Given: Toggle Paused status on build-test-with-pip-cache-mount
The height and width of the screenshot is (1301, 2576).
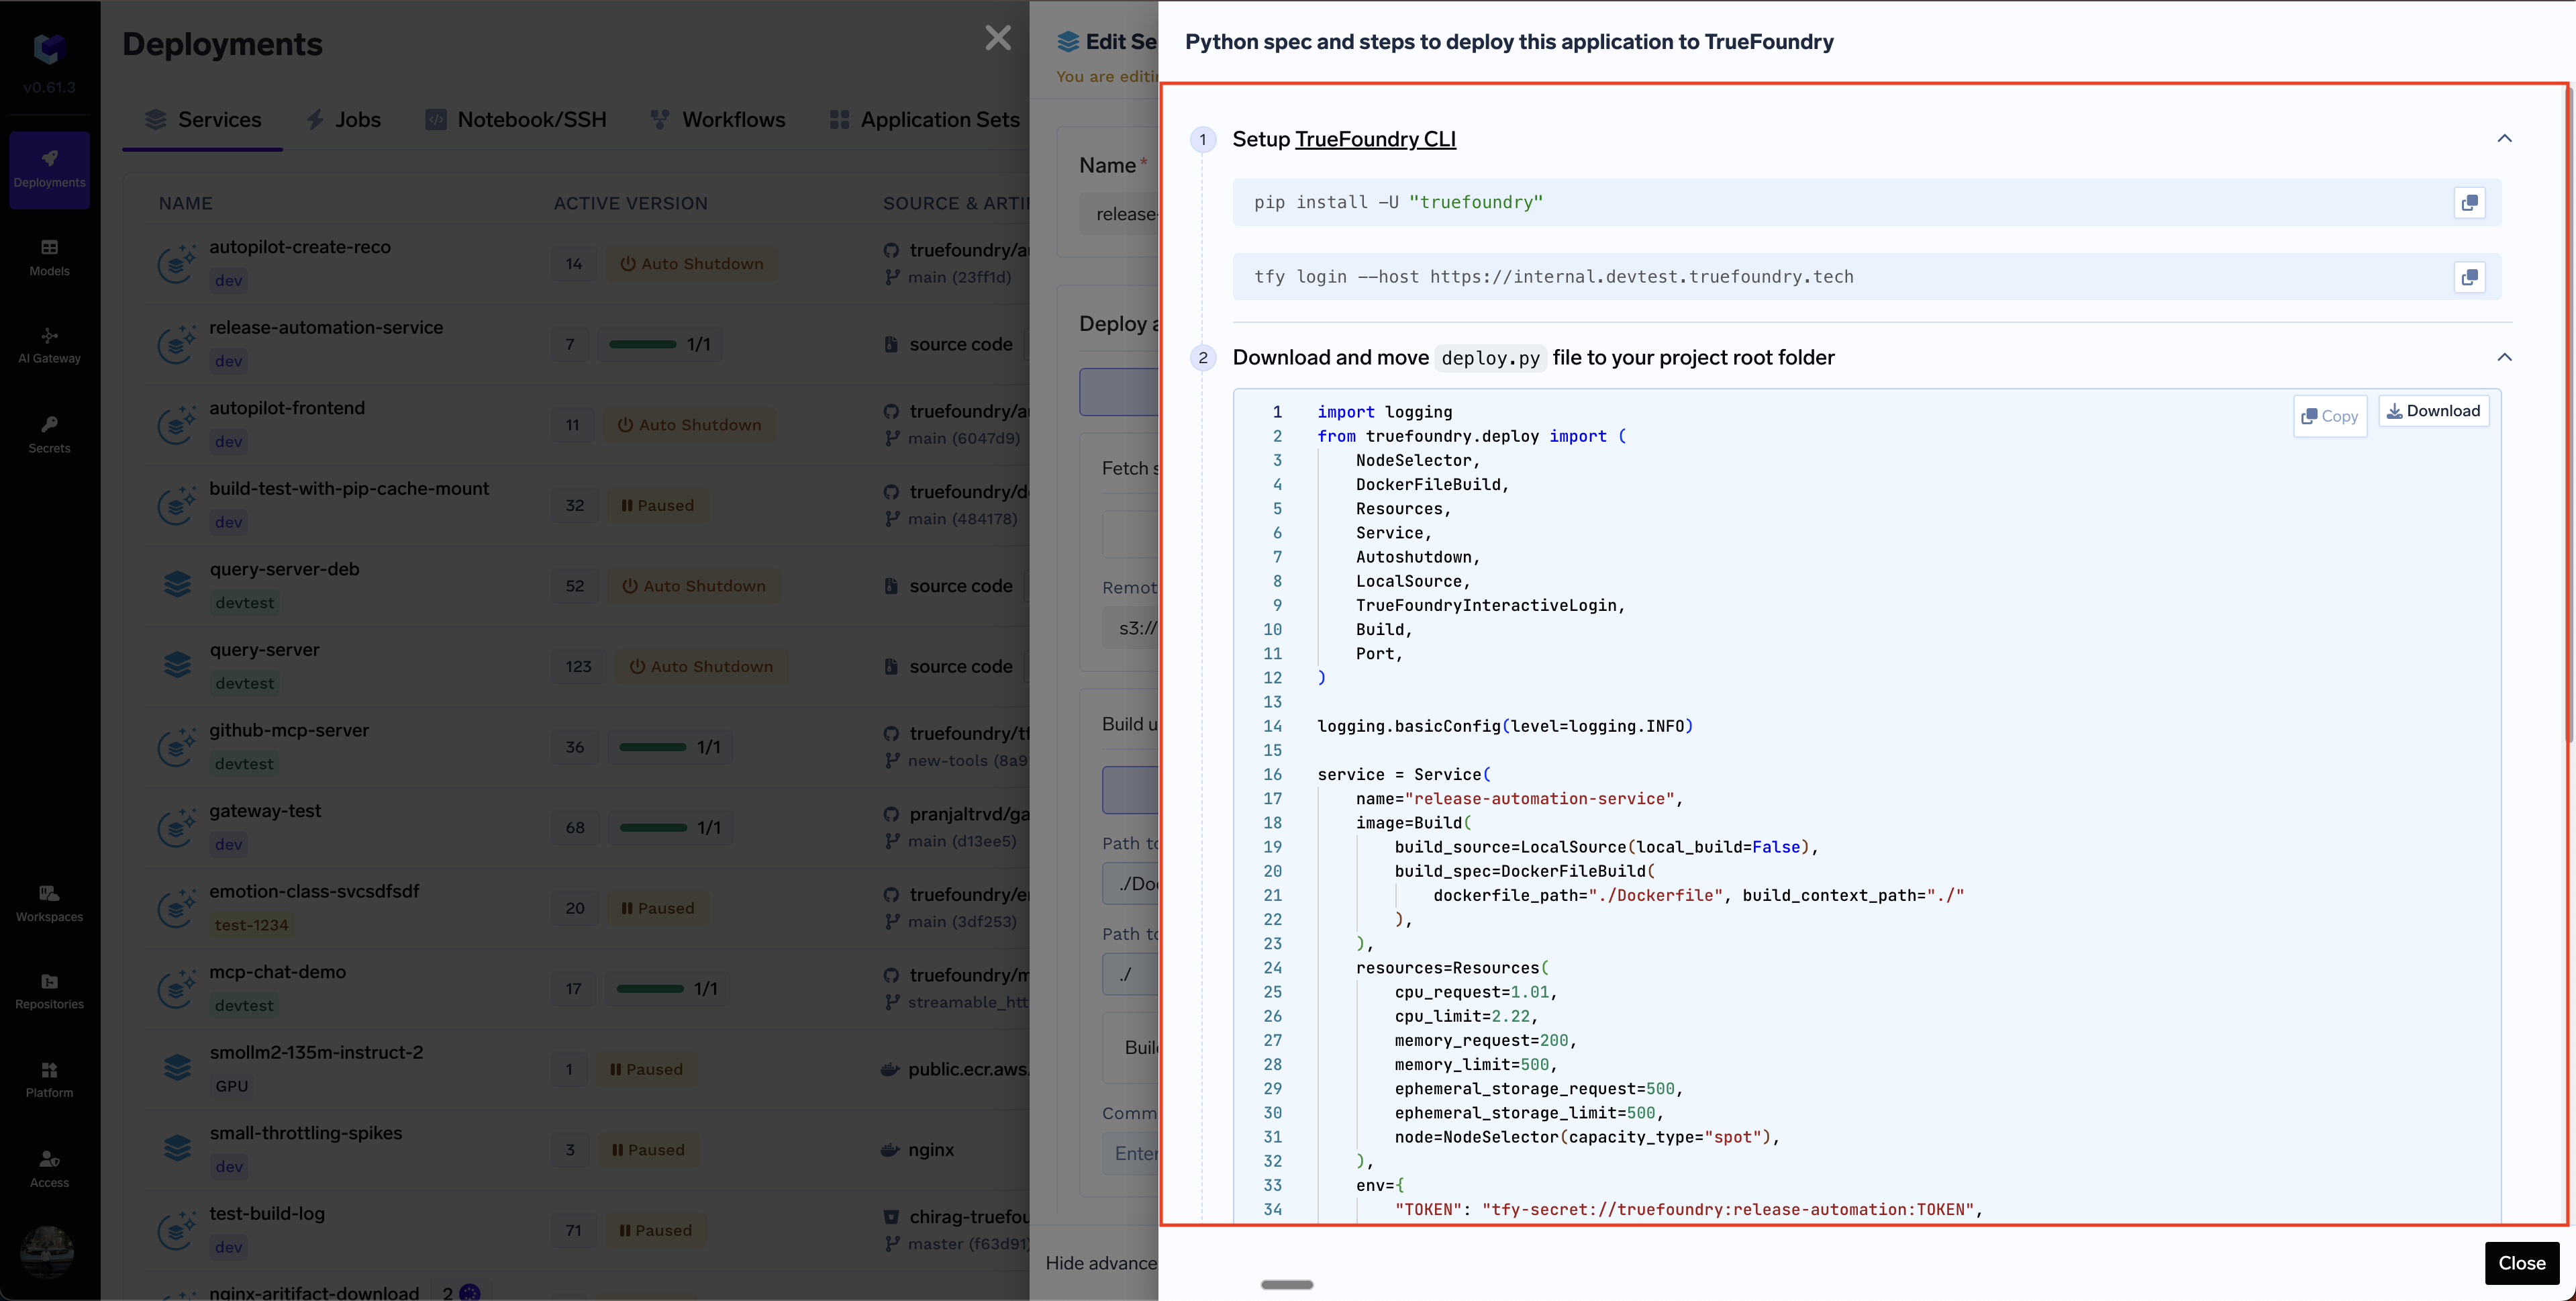Looking at the screenshot, I should click(657, 505).
